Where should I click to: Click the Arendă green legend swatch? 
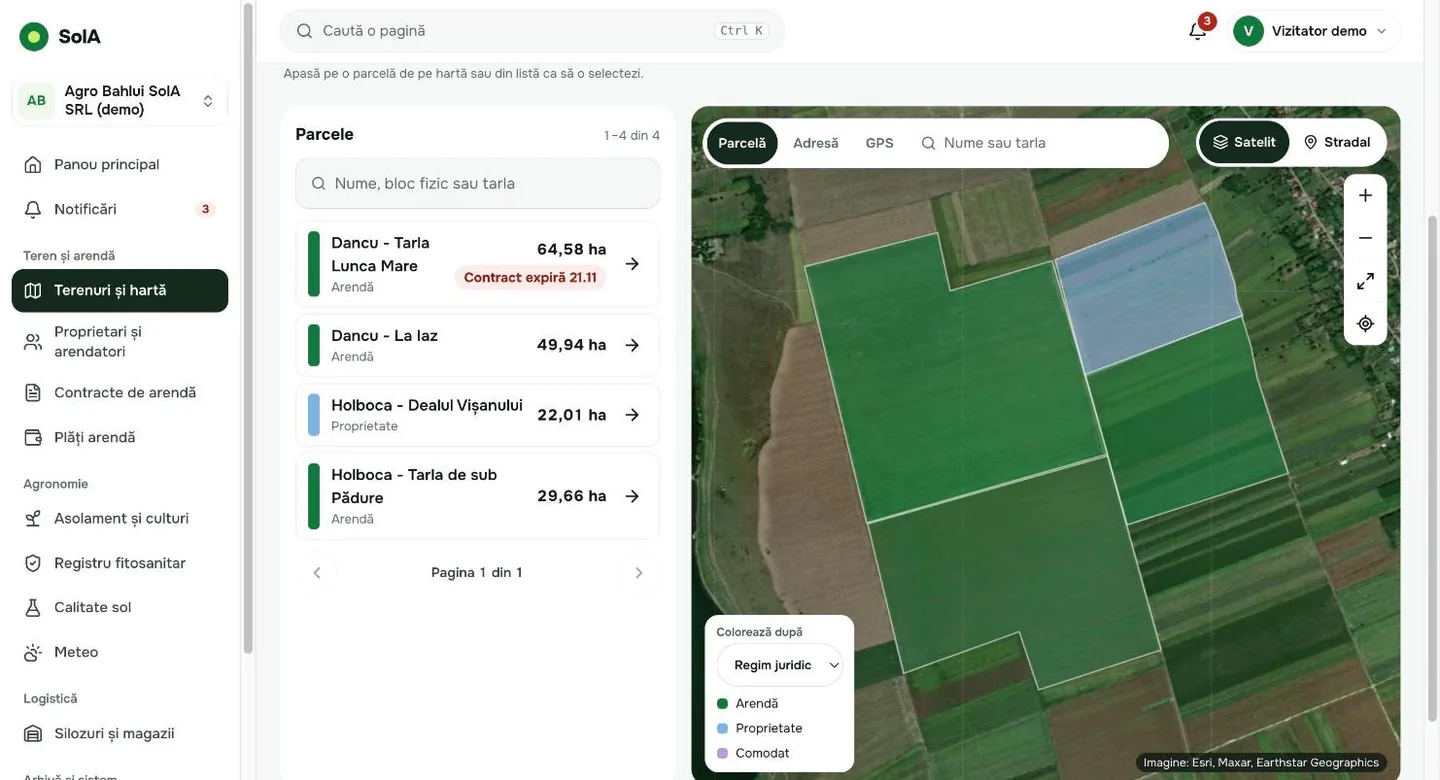[722, 704]
